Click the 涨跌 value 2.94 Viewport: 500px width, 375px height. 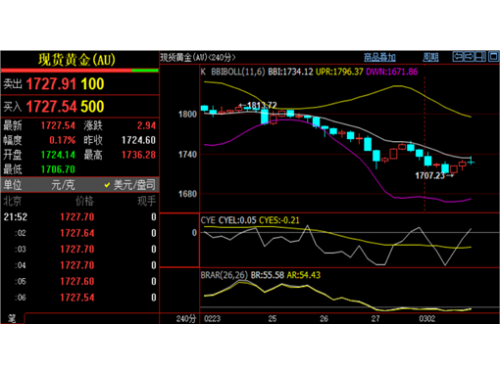tap(146, 126)
